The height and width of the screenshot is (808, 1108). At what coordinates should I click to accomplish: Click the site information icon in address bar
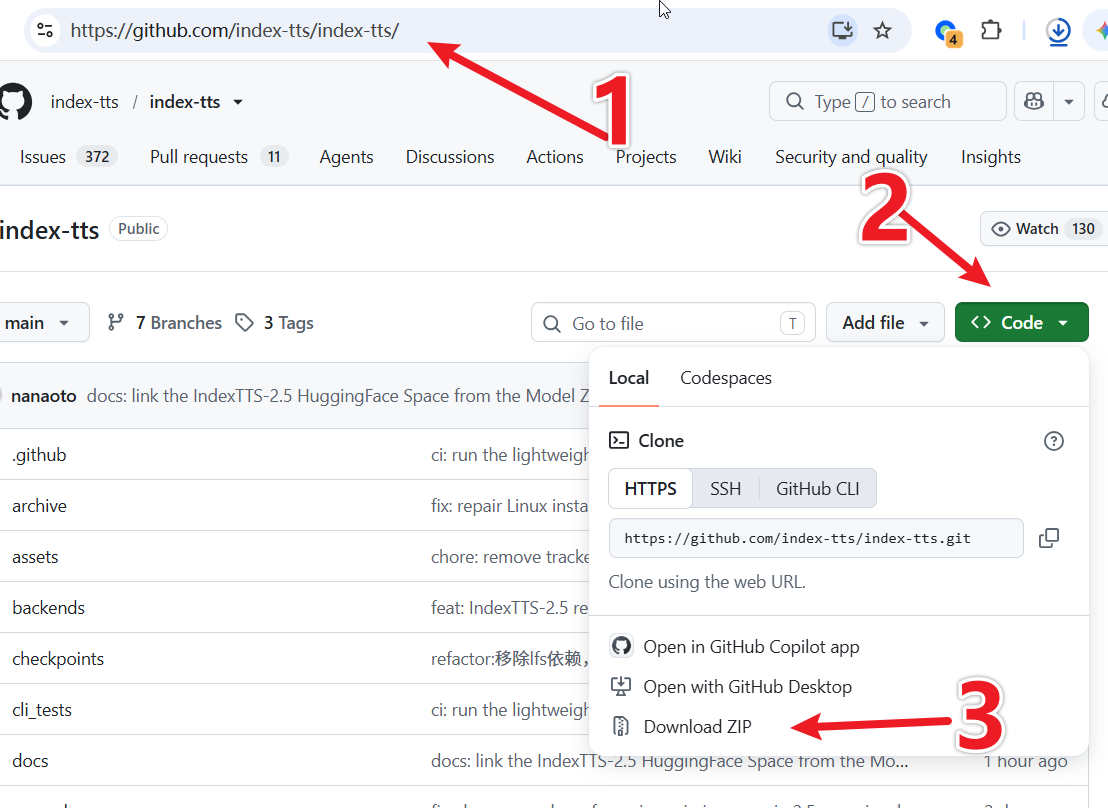point(45,30)
